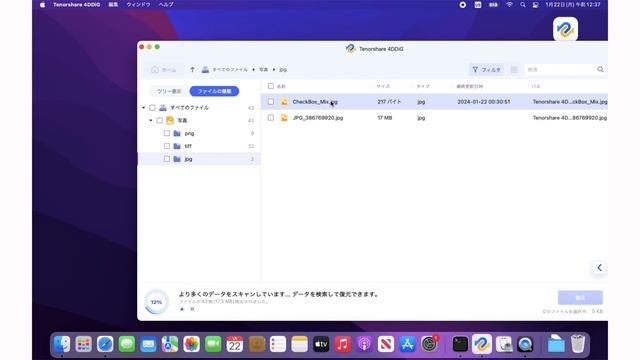Click the screen recording indicator in menu bar
Screen dimensions: 640x360
[462, 4]
